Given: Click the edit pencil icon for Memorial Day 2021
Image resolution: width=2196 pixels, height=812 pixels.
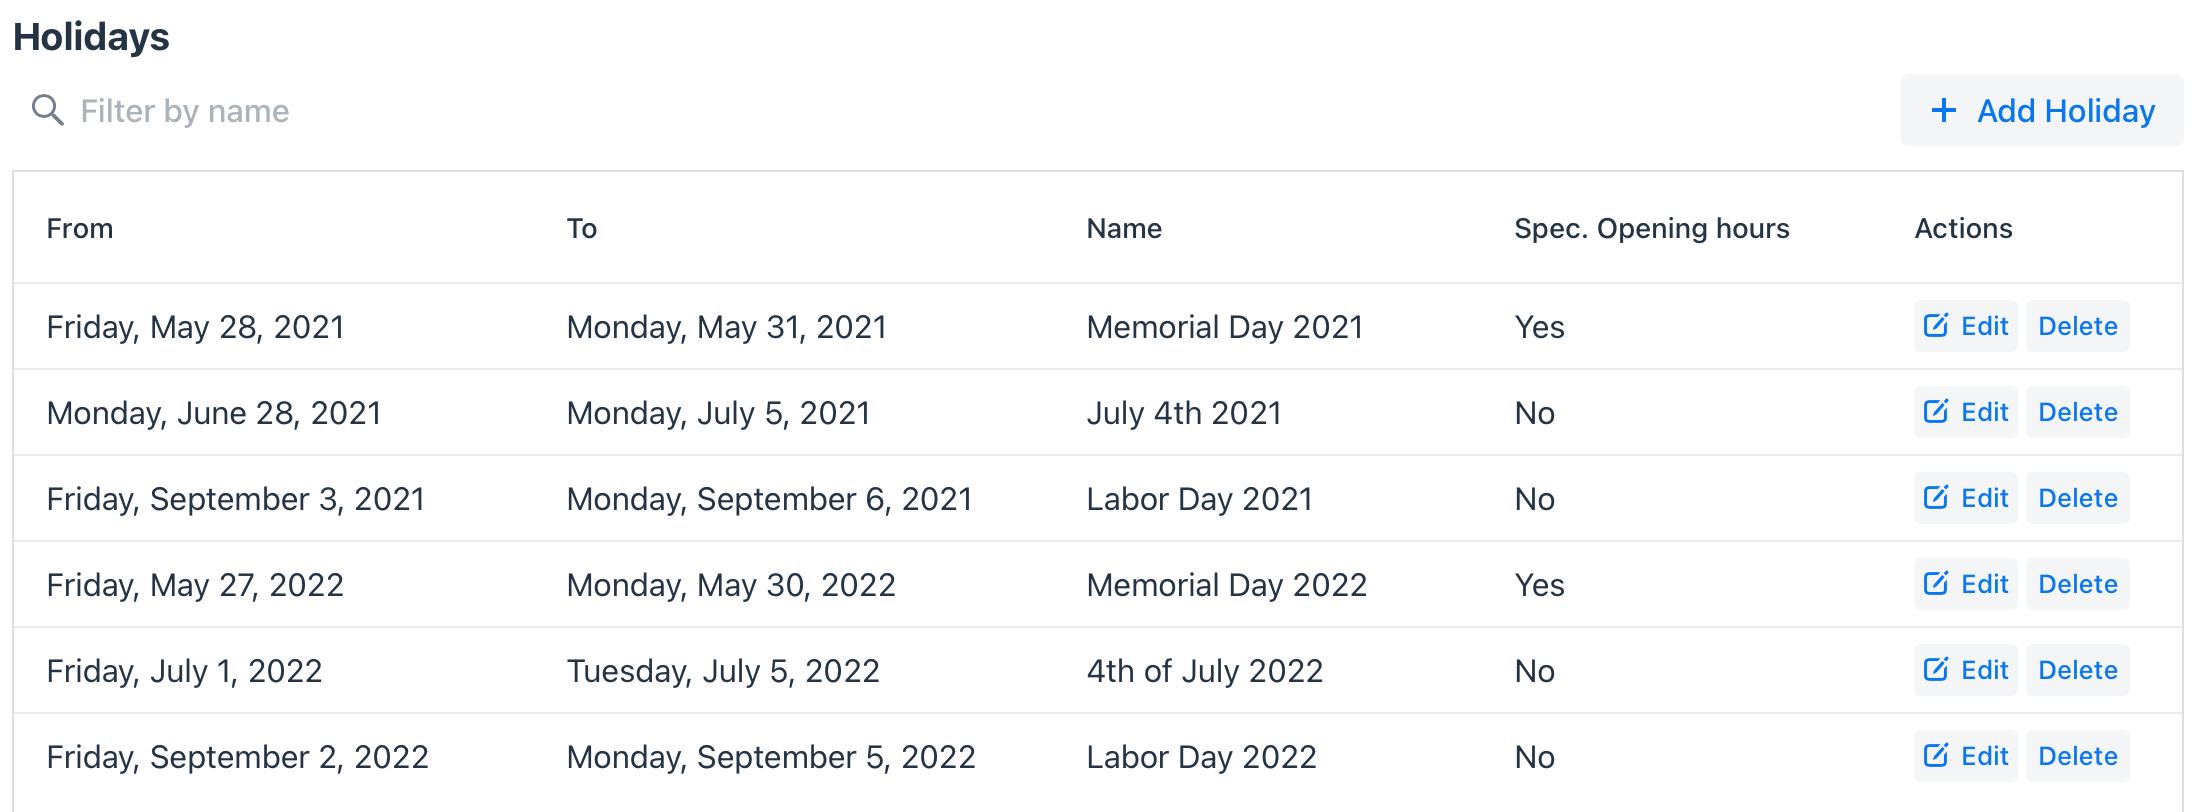Looking at the screenshot, I should pos(1936,325).
